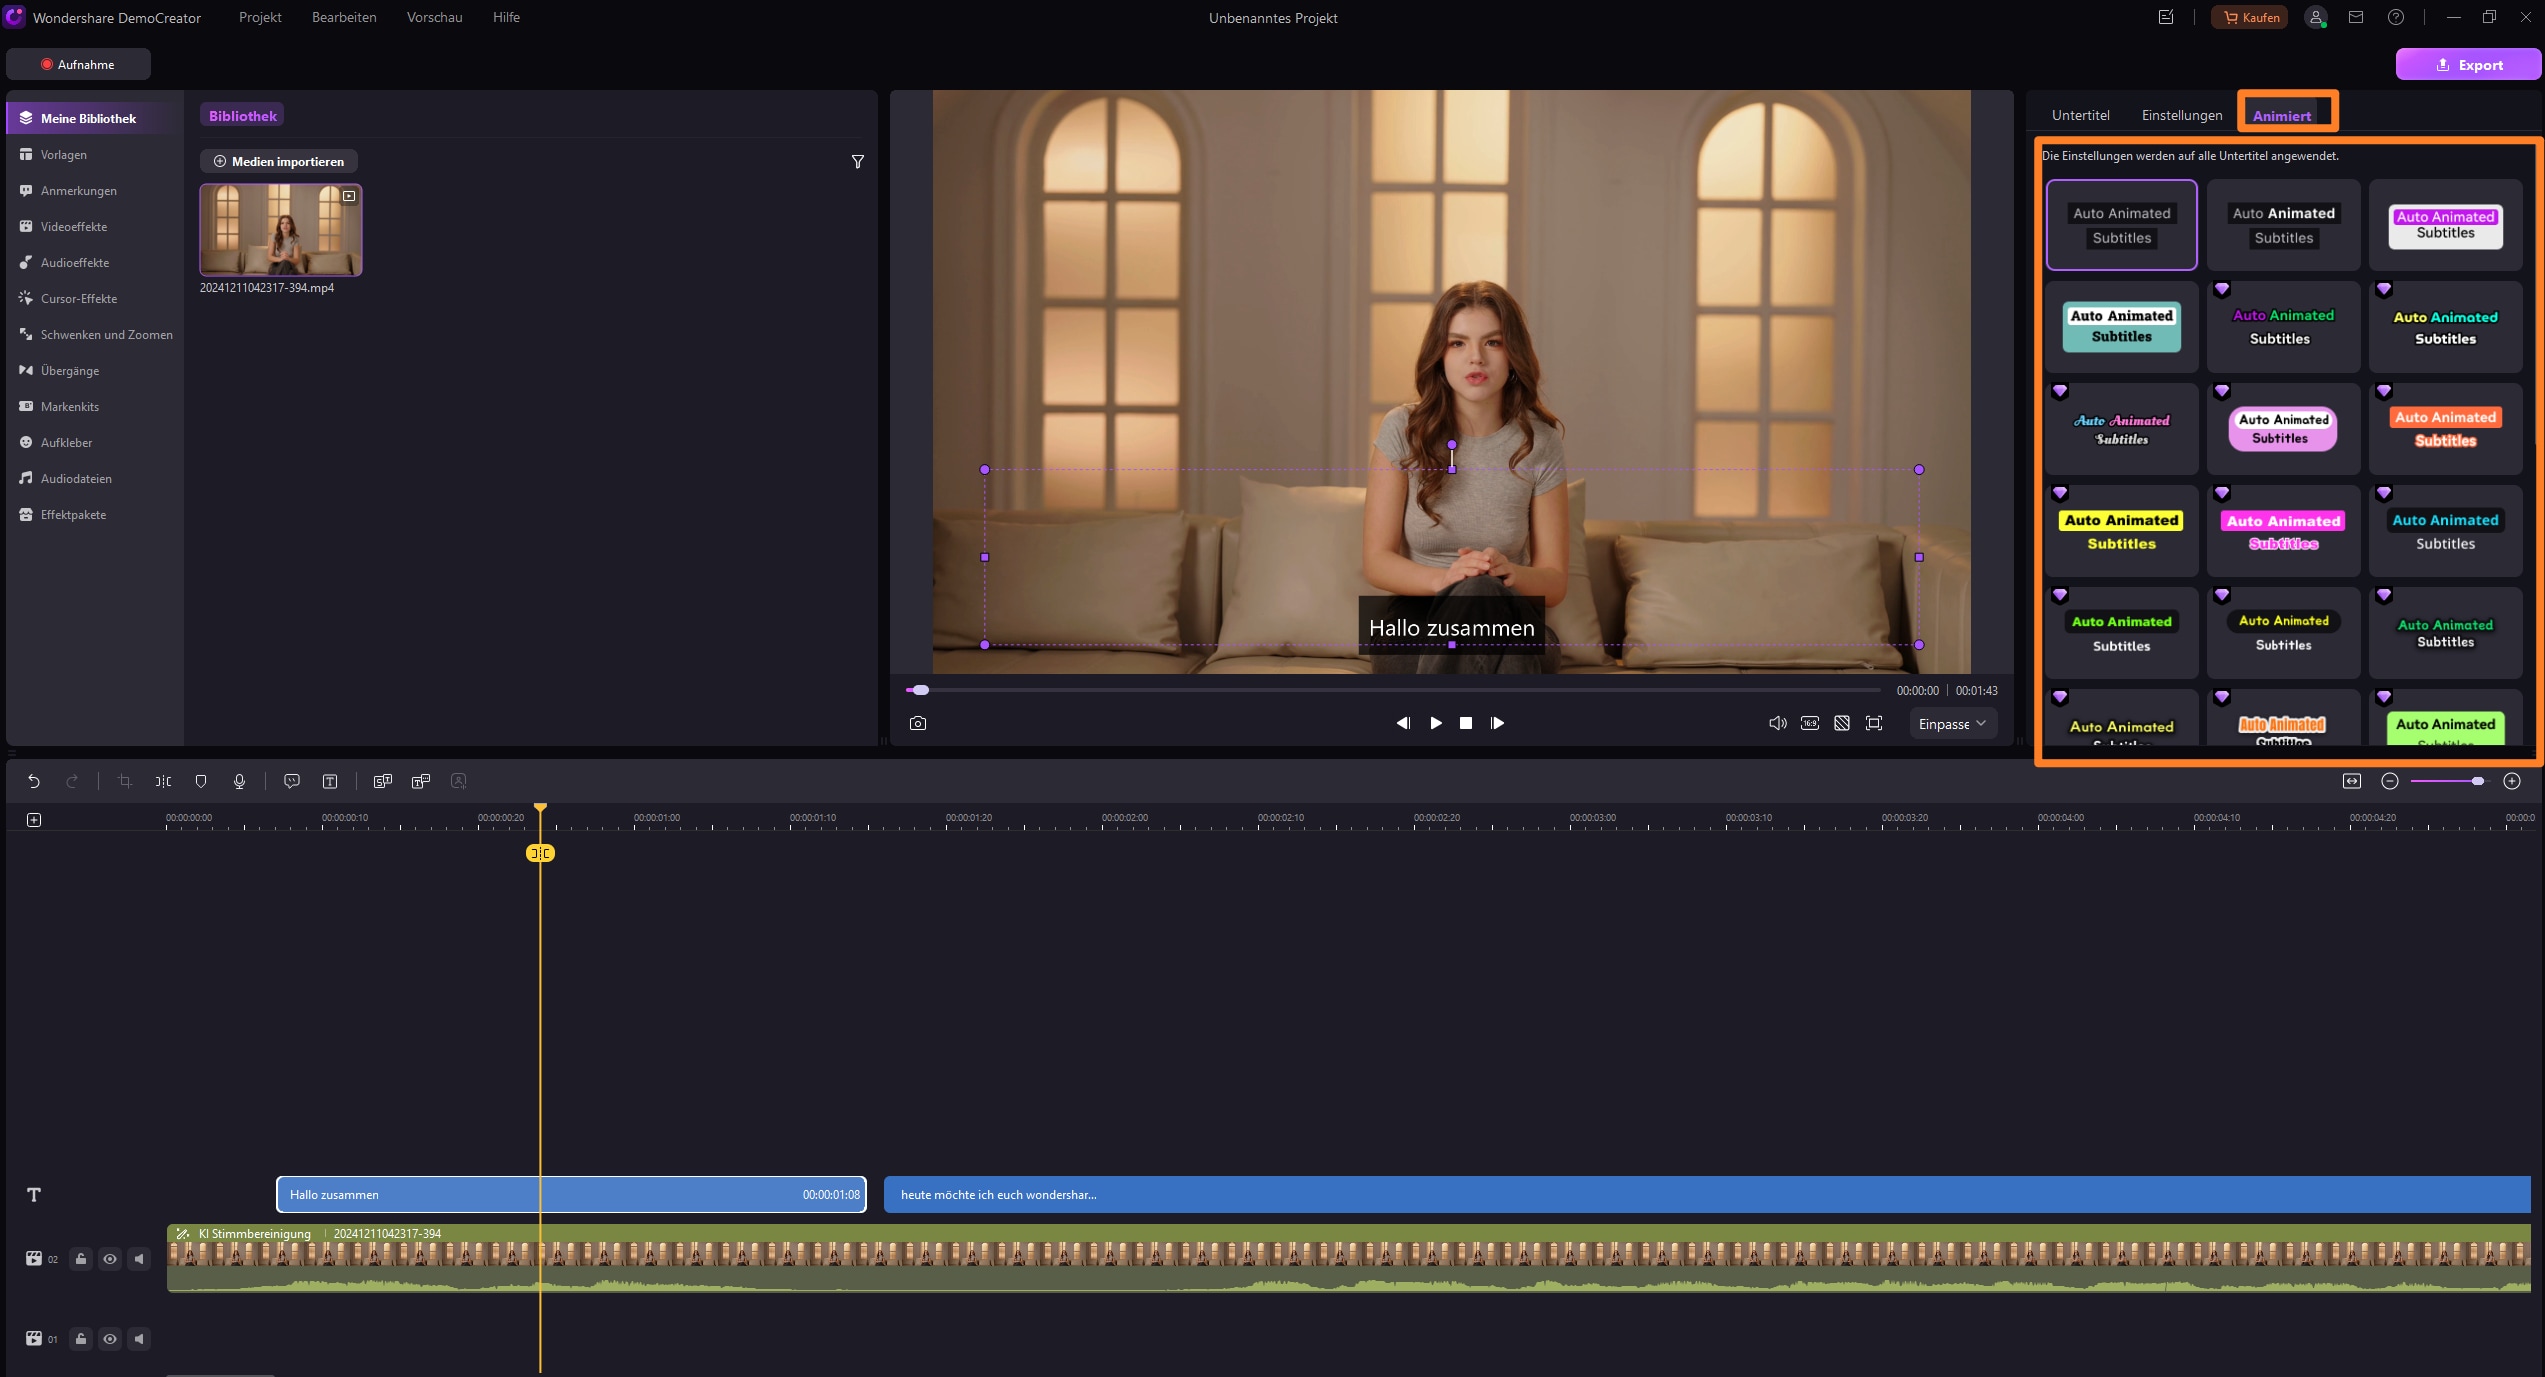
Task: Zoom in timeline with plus icon
Action: point(2512,781)
